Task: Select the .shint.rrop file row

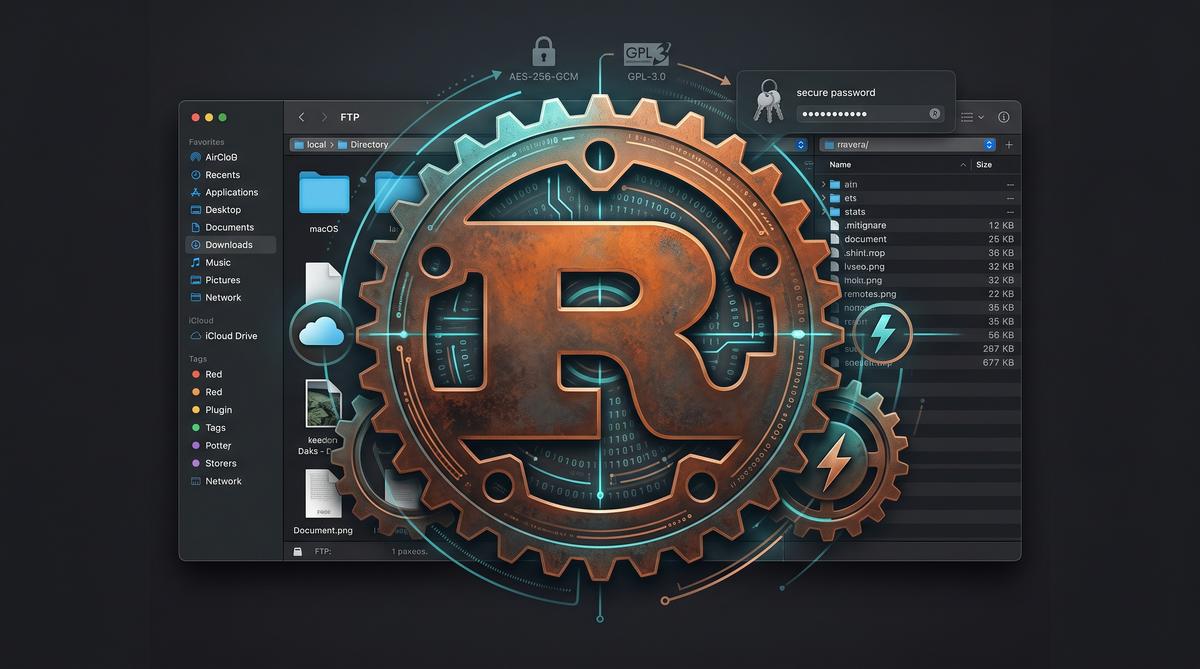Action: pyautogui.click(x=918, y=253)
